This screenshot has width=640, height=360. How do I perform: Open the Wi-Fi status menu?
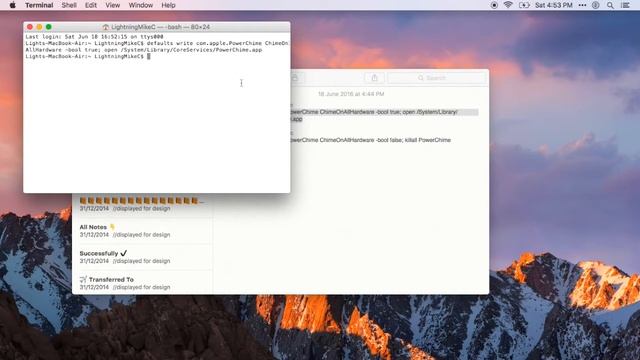[508, 5]
